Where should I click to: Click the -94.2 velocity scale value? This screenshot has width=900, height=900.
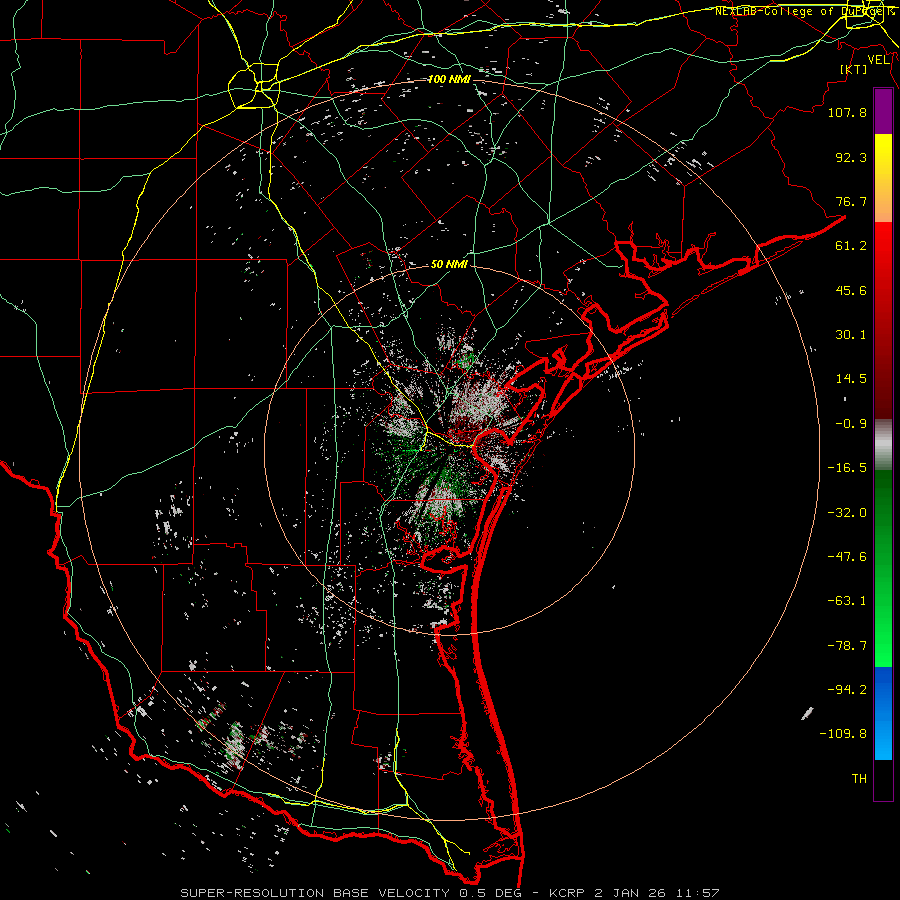point(847,690)
